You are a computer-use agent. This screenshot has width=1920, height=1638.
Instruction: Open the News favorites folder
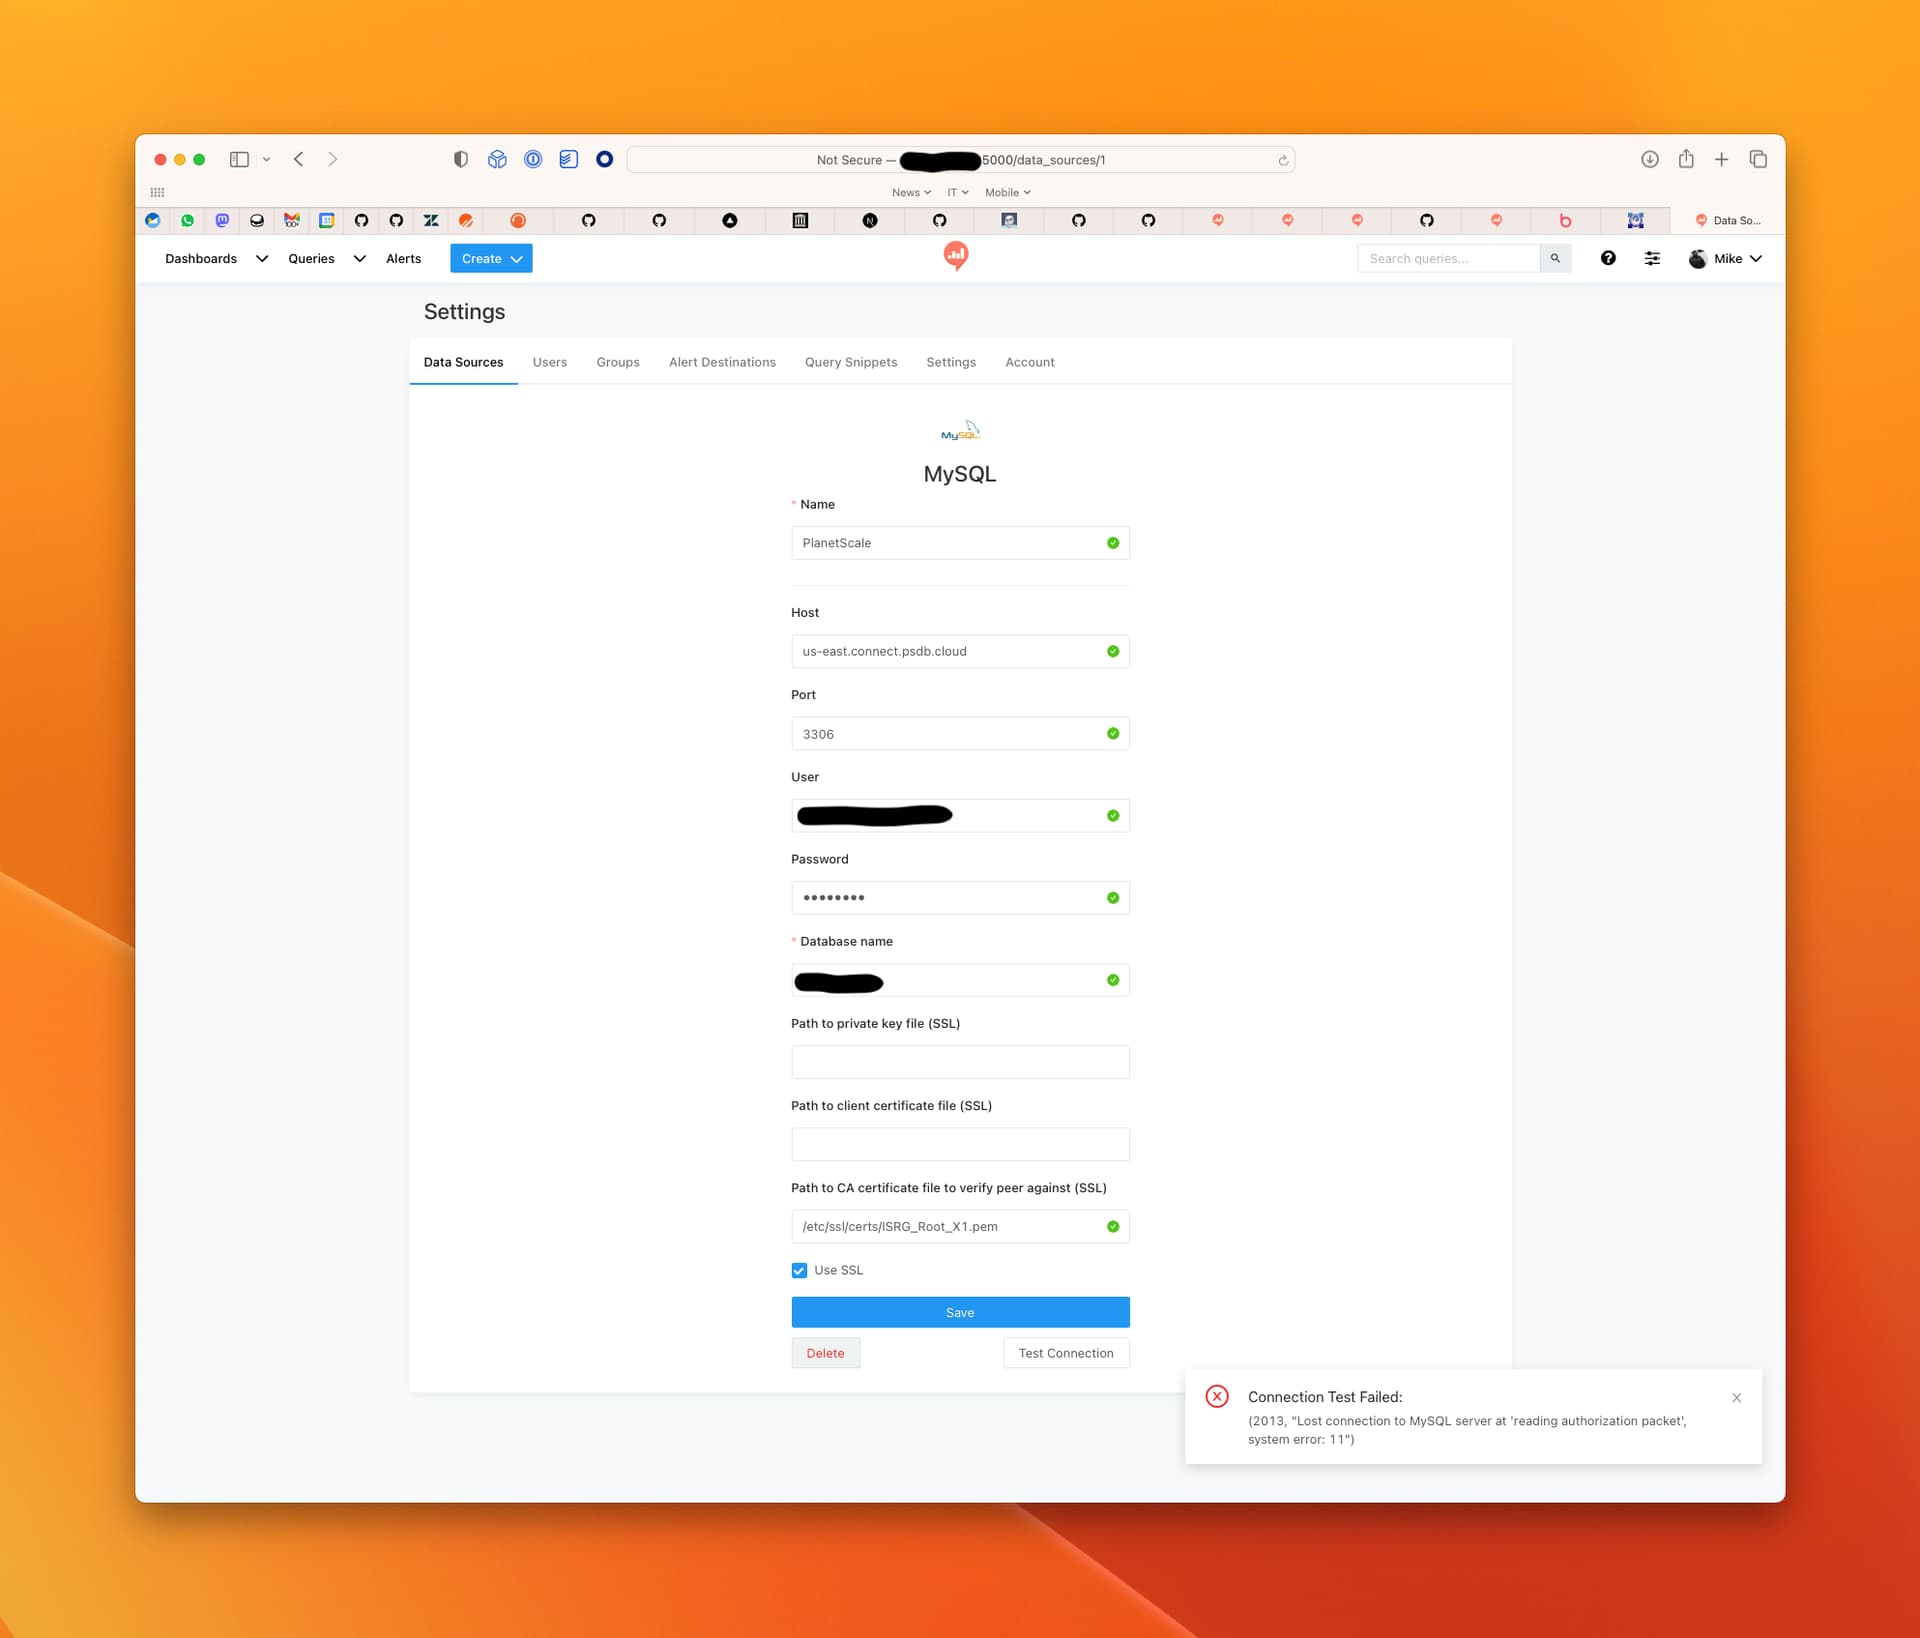point(911,193)
